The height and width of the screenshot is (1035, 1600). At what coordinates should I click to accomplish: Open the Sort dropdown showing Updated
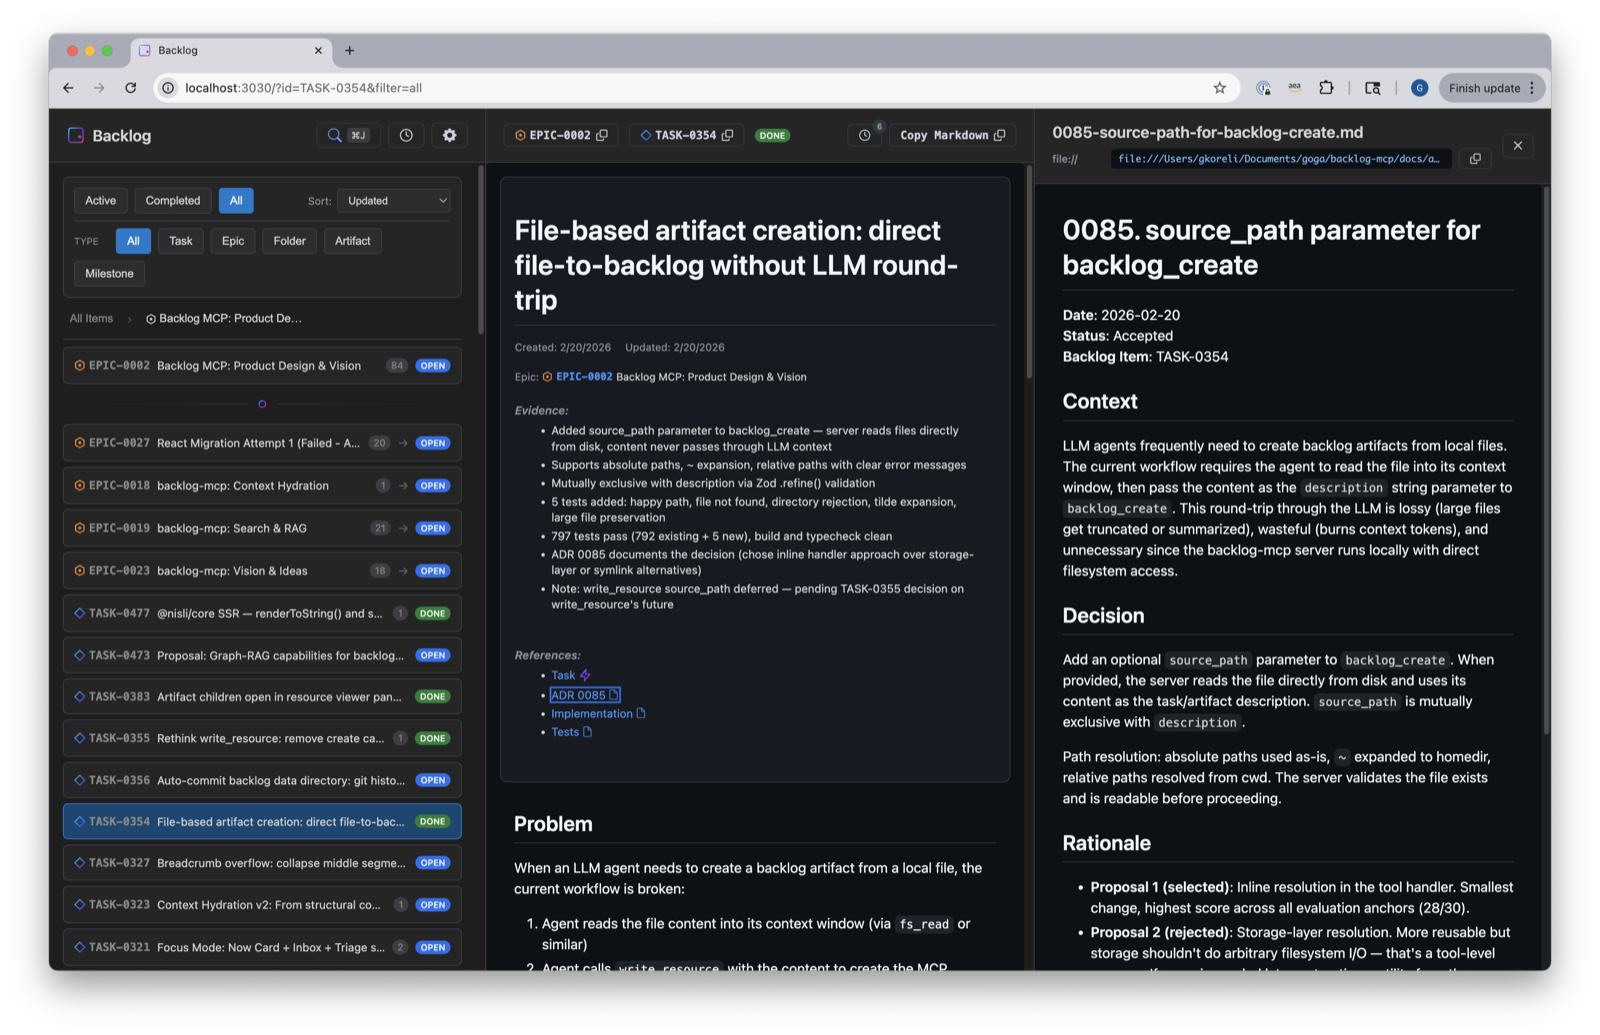[395, 201]
